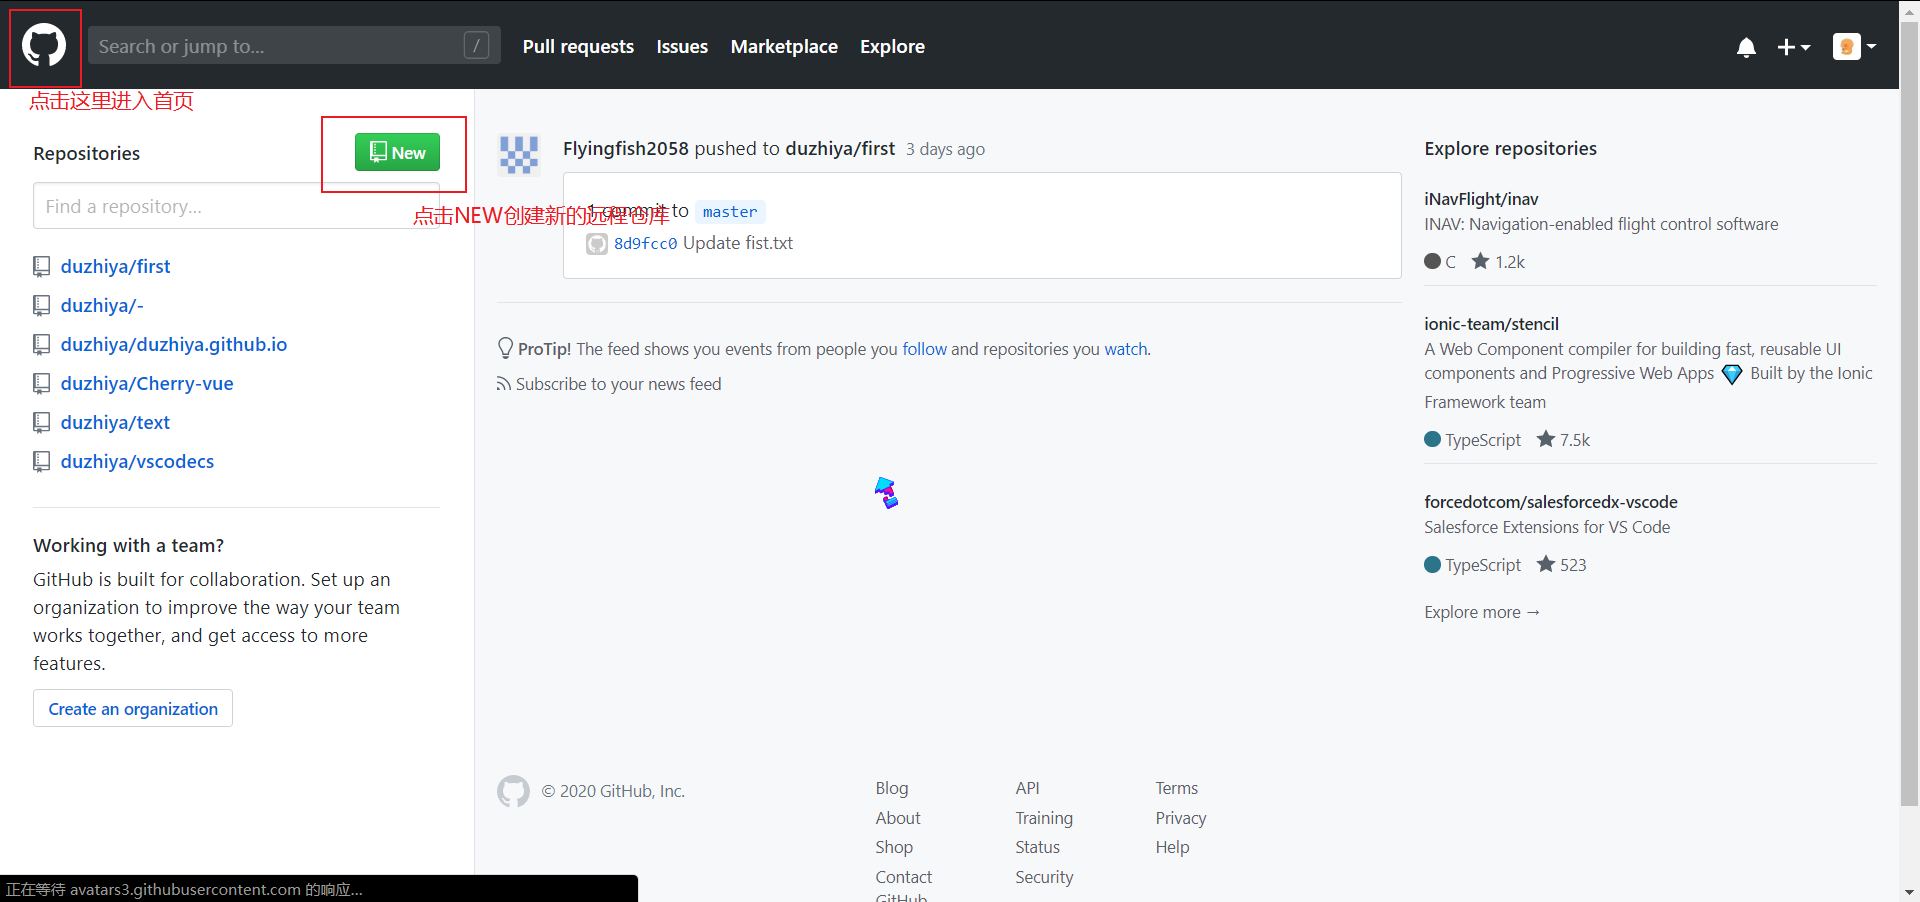Click repo icon beside duzhiya/vscodecs
Viewport: 1920px width, 902px height.
click(x=42, y=461)
